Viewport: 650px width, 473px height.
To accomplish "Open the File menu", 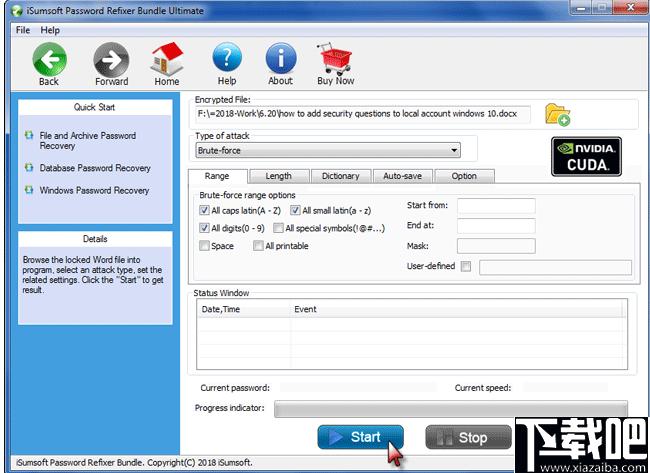I will [23, 30].
